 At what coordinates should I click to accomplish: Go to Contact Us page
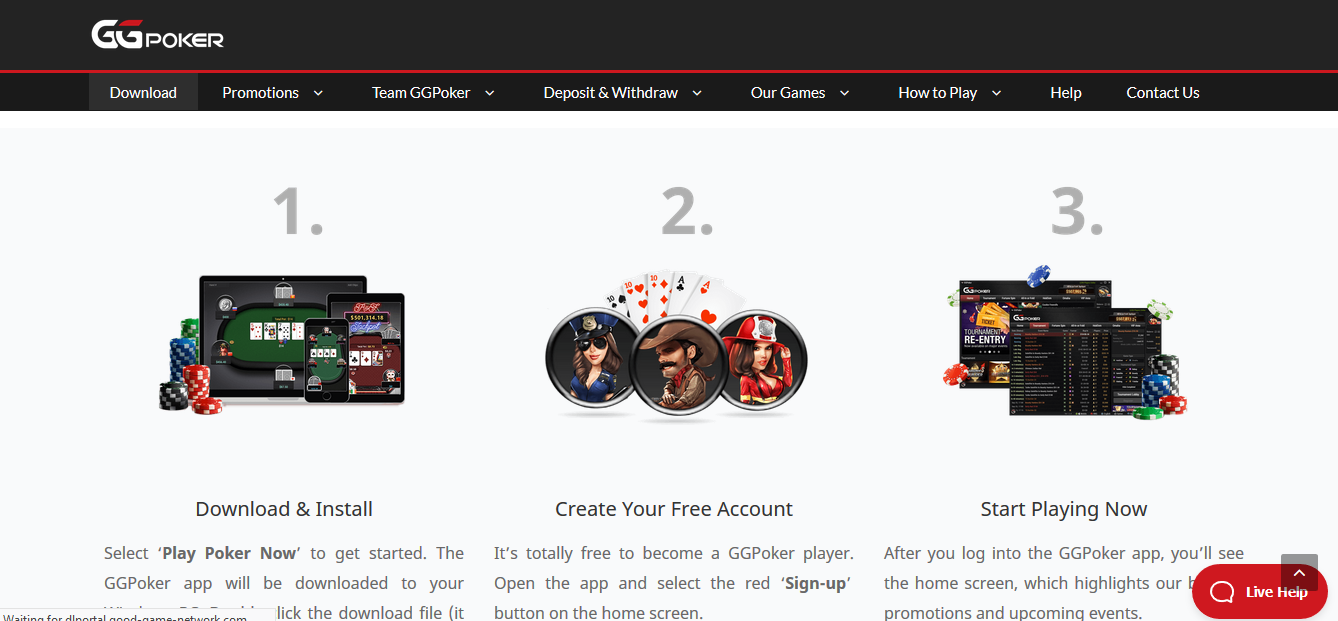[x=1163, y=92]
